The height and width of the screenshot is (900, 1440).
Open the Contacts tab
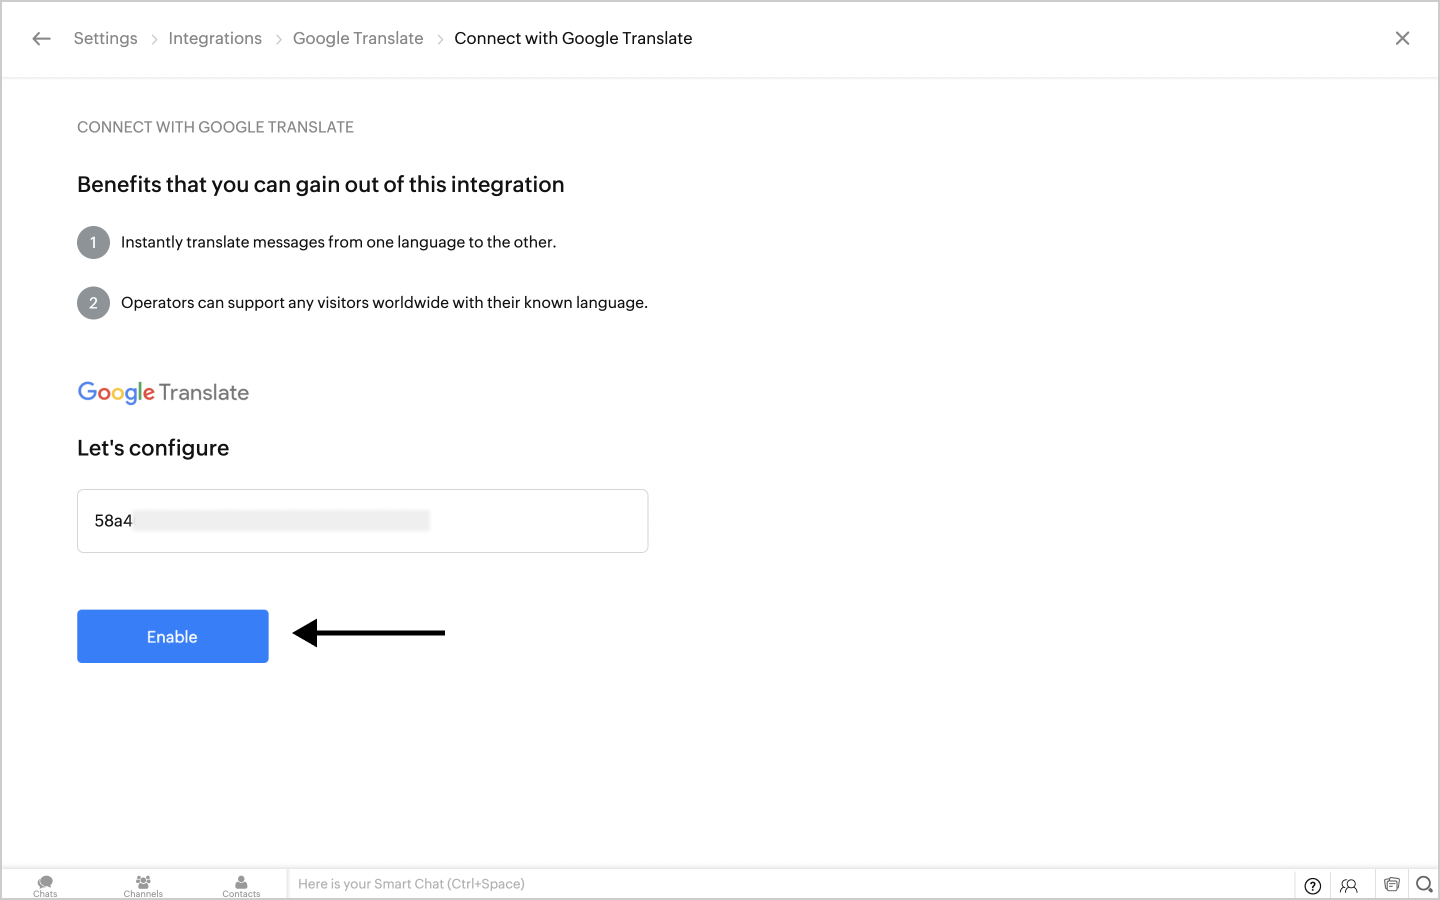pyautogui.click(x=241, y=885)
